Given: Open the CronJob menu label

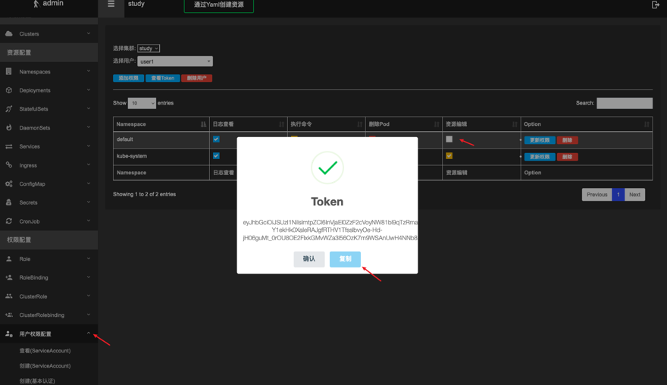Looking at the screenshot, I should tap(29, 222).
